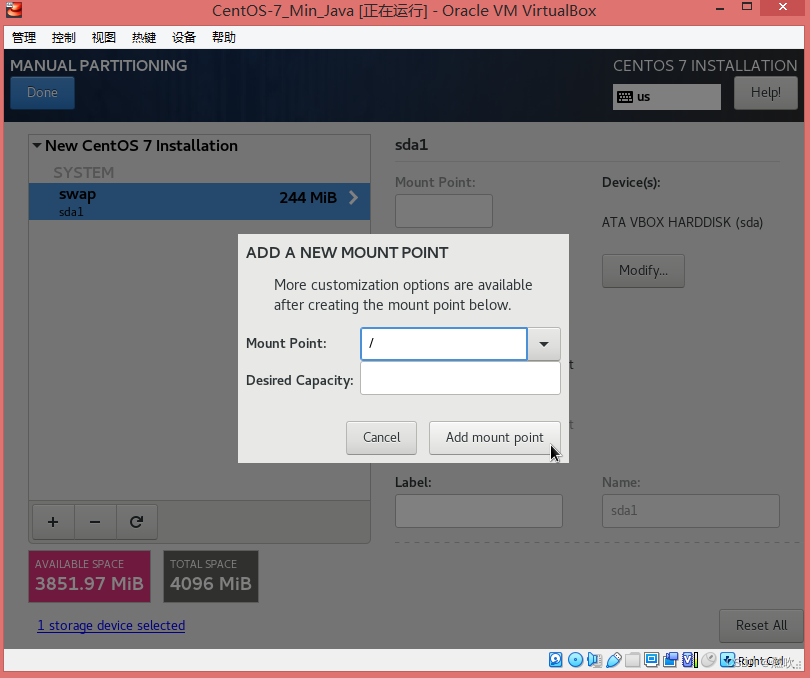
Task: Open the 视图 menu
Action: pyautogui.click(x=103, y=38)
